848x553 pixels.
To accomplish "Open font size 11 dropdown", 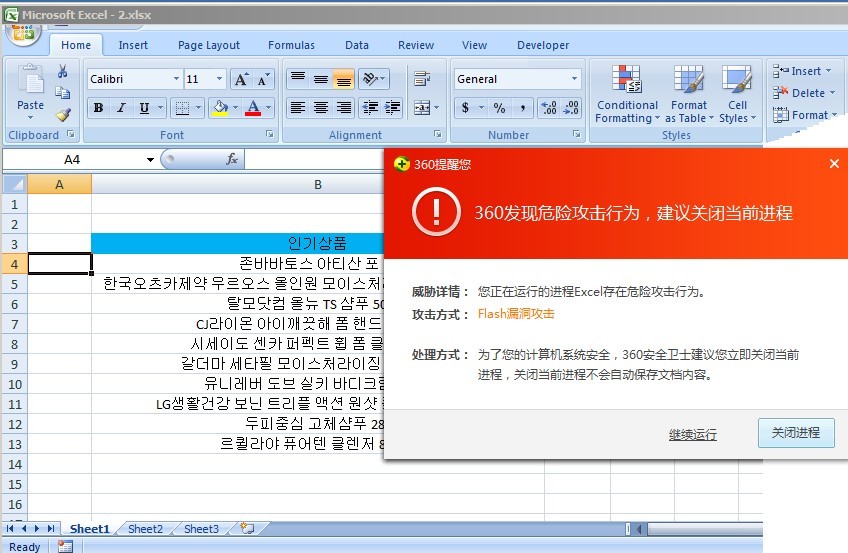I will [x=219, y=79].
